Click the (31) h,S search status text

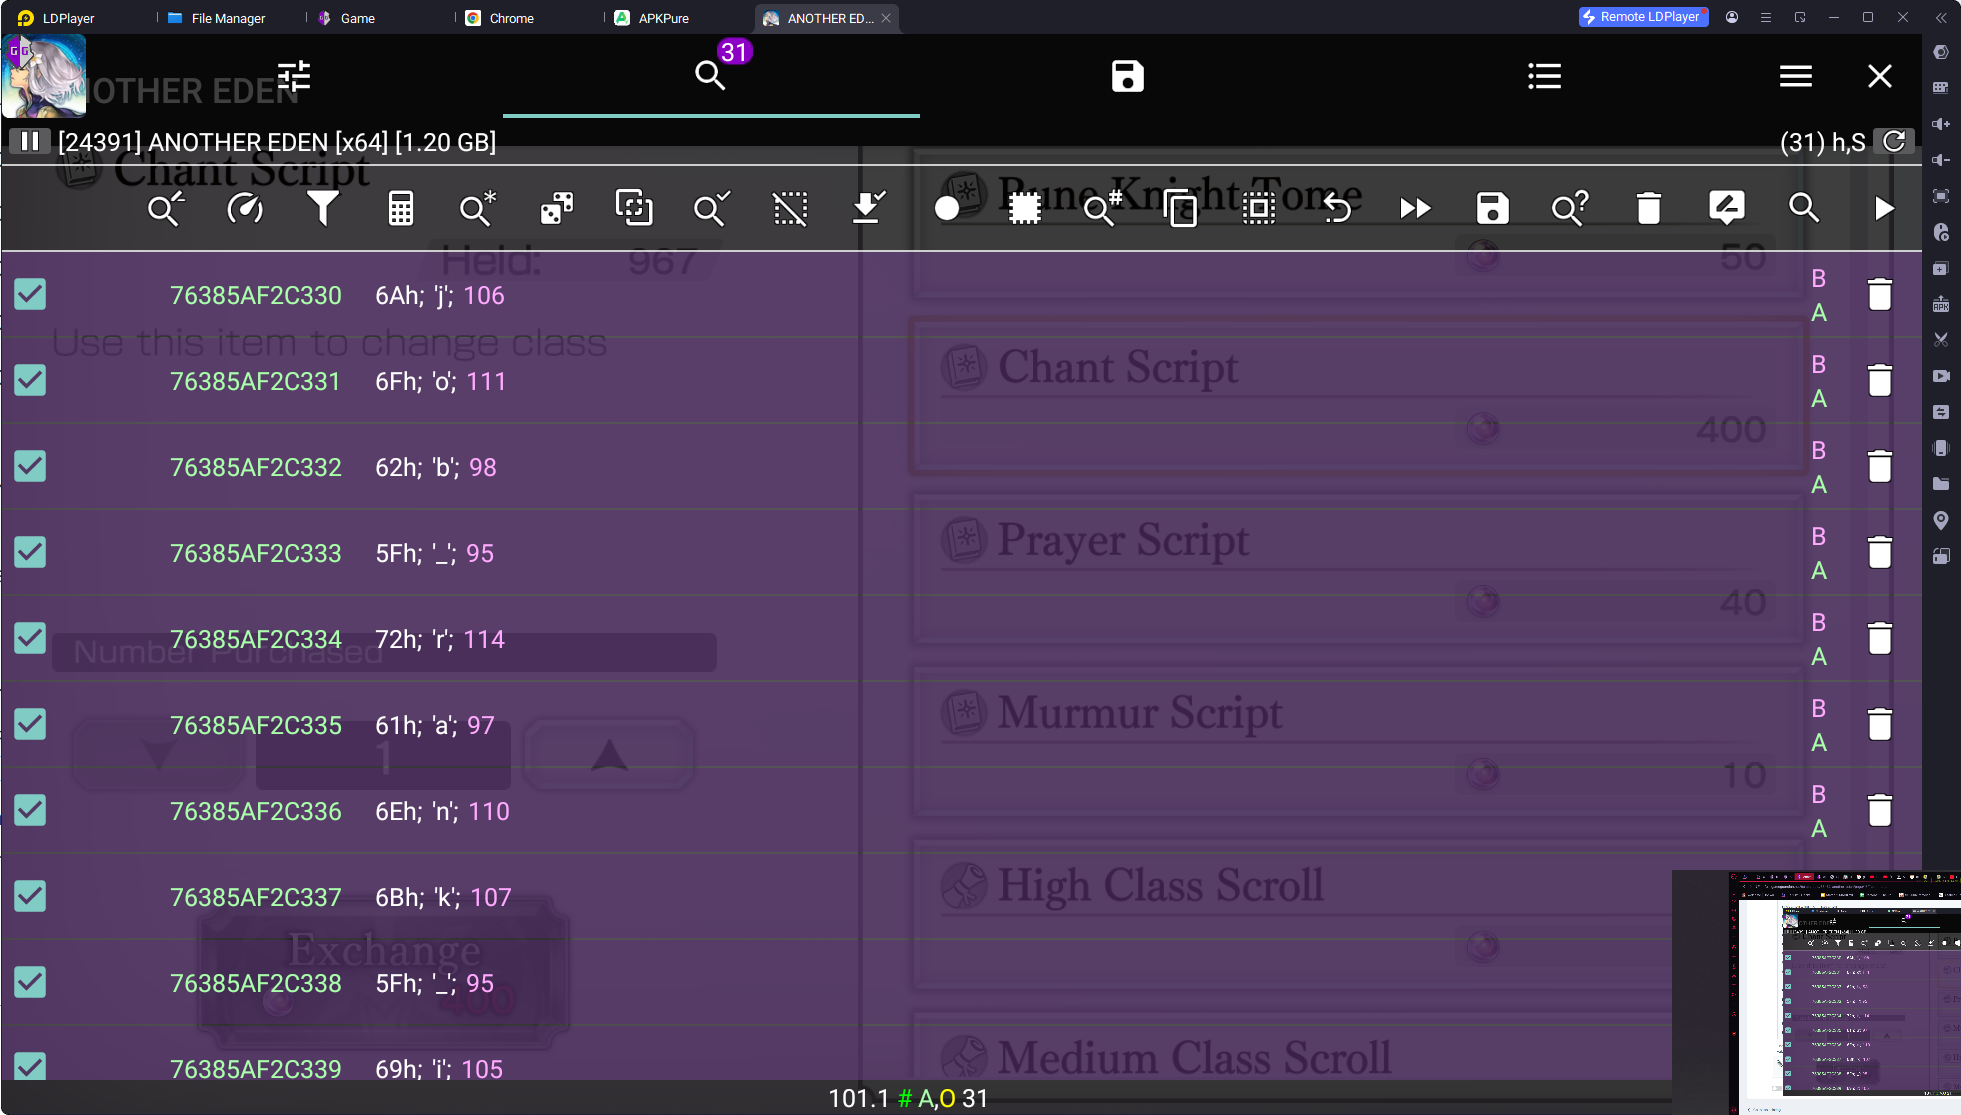tap(1822, 142)
